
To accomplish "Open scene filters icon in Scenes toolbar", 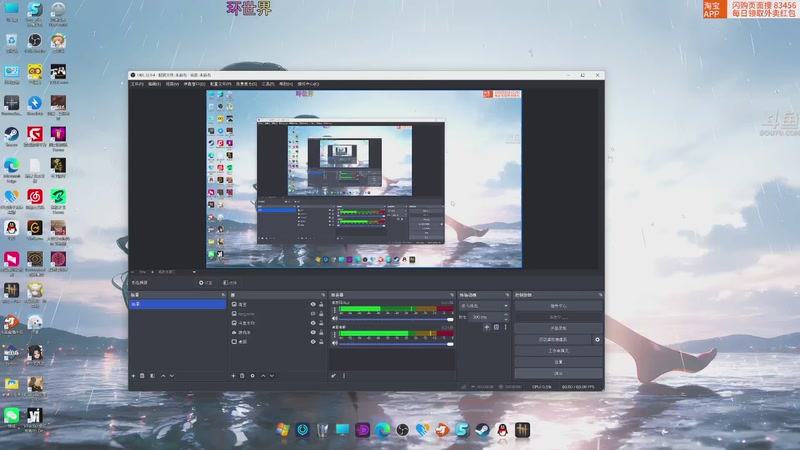I will tap(153, 376).
